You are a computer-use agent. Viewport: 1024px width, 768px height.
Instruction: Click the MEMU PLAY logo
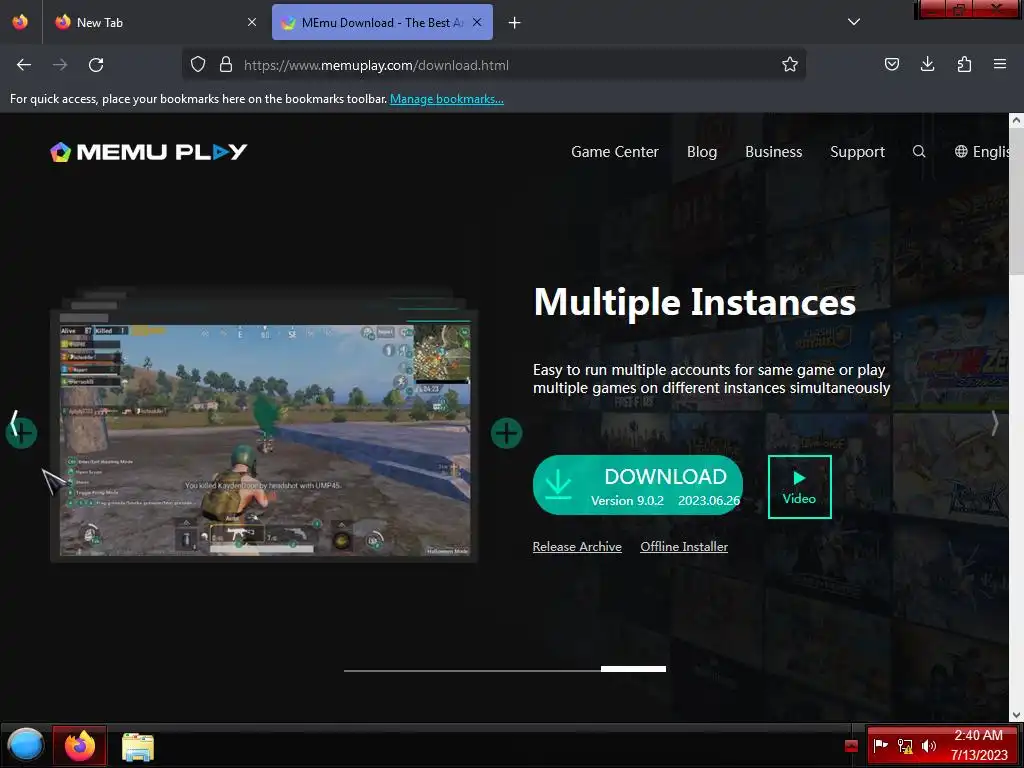pyautogui.click(x=149, y=152)
